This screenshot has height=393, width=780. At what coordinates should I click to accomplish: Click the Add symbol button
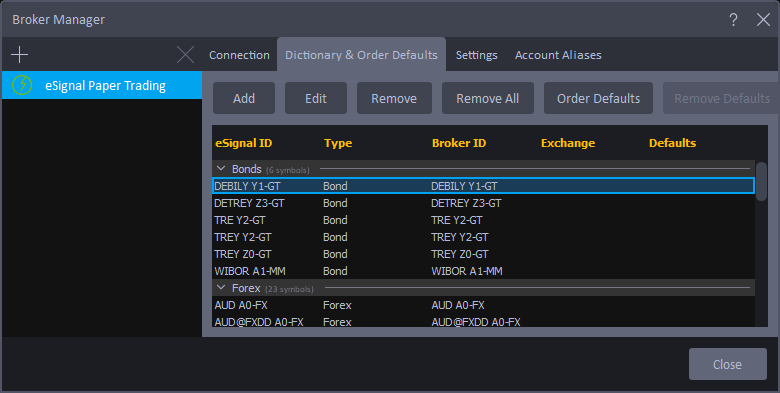click(x=244, y=98)
